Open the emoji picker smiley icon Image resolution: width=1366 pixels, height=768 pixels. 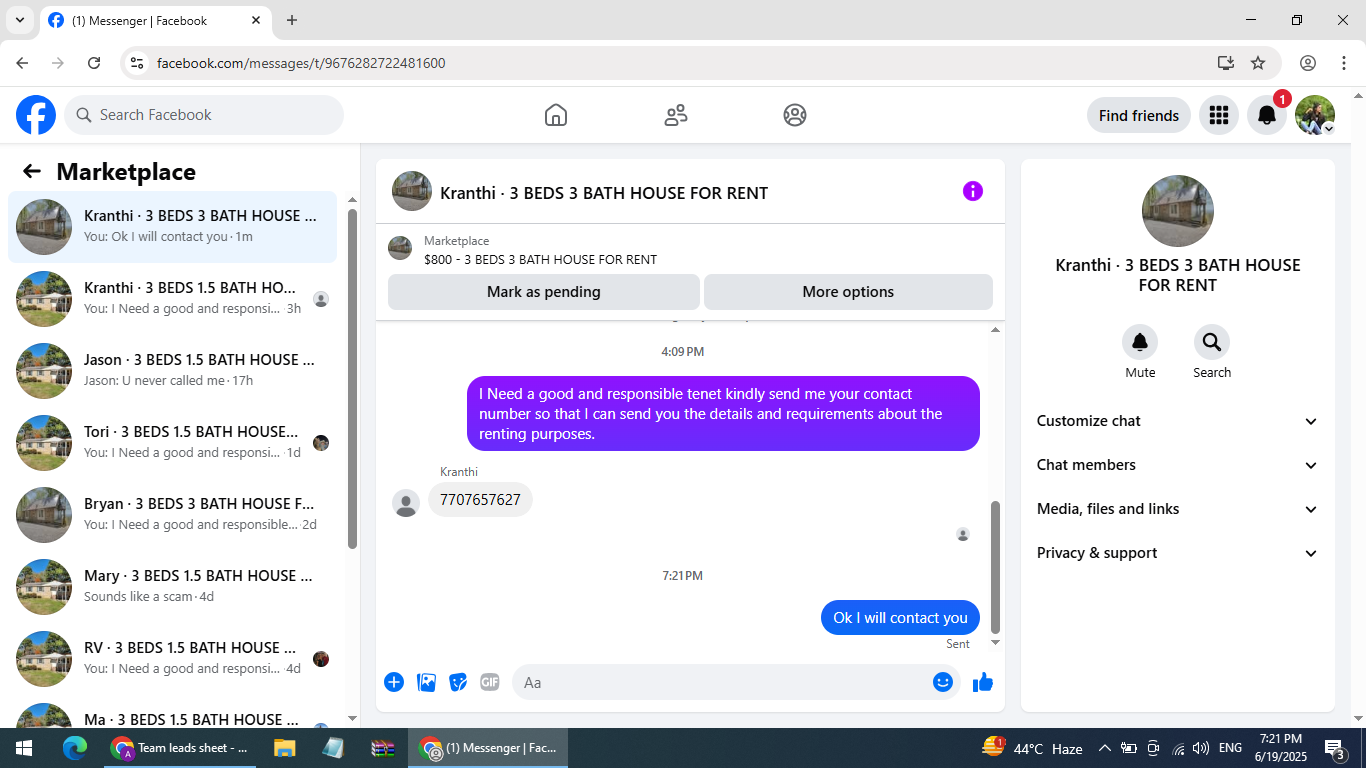(x=943, y=682)
